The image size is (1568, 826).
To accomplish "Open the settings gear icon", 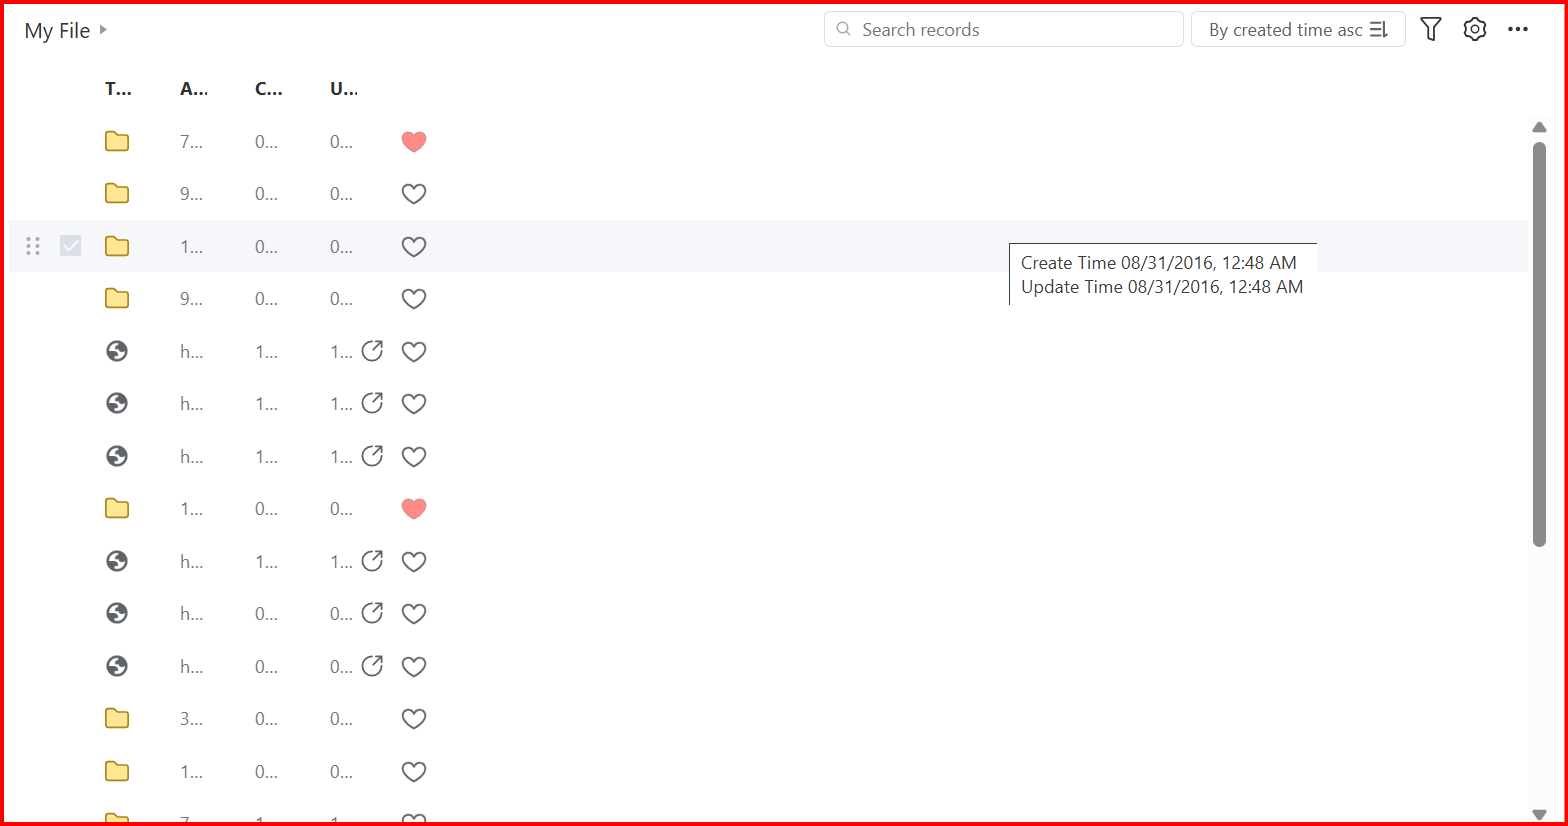I will tap(1475, 30).
